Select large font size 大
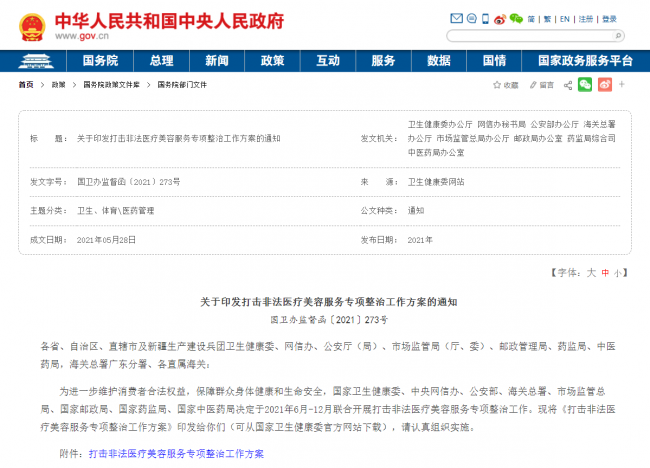The height and width of the screenshot is (468, 650). 591,272
